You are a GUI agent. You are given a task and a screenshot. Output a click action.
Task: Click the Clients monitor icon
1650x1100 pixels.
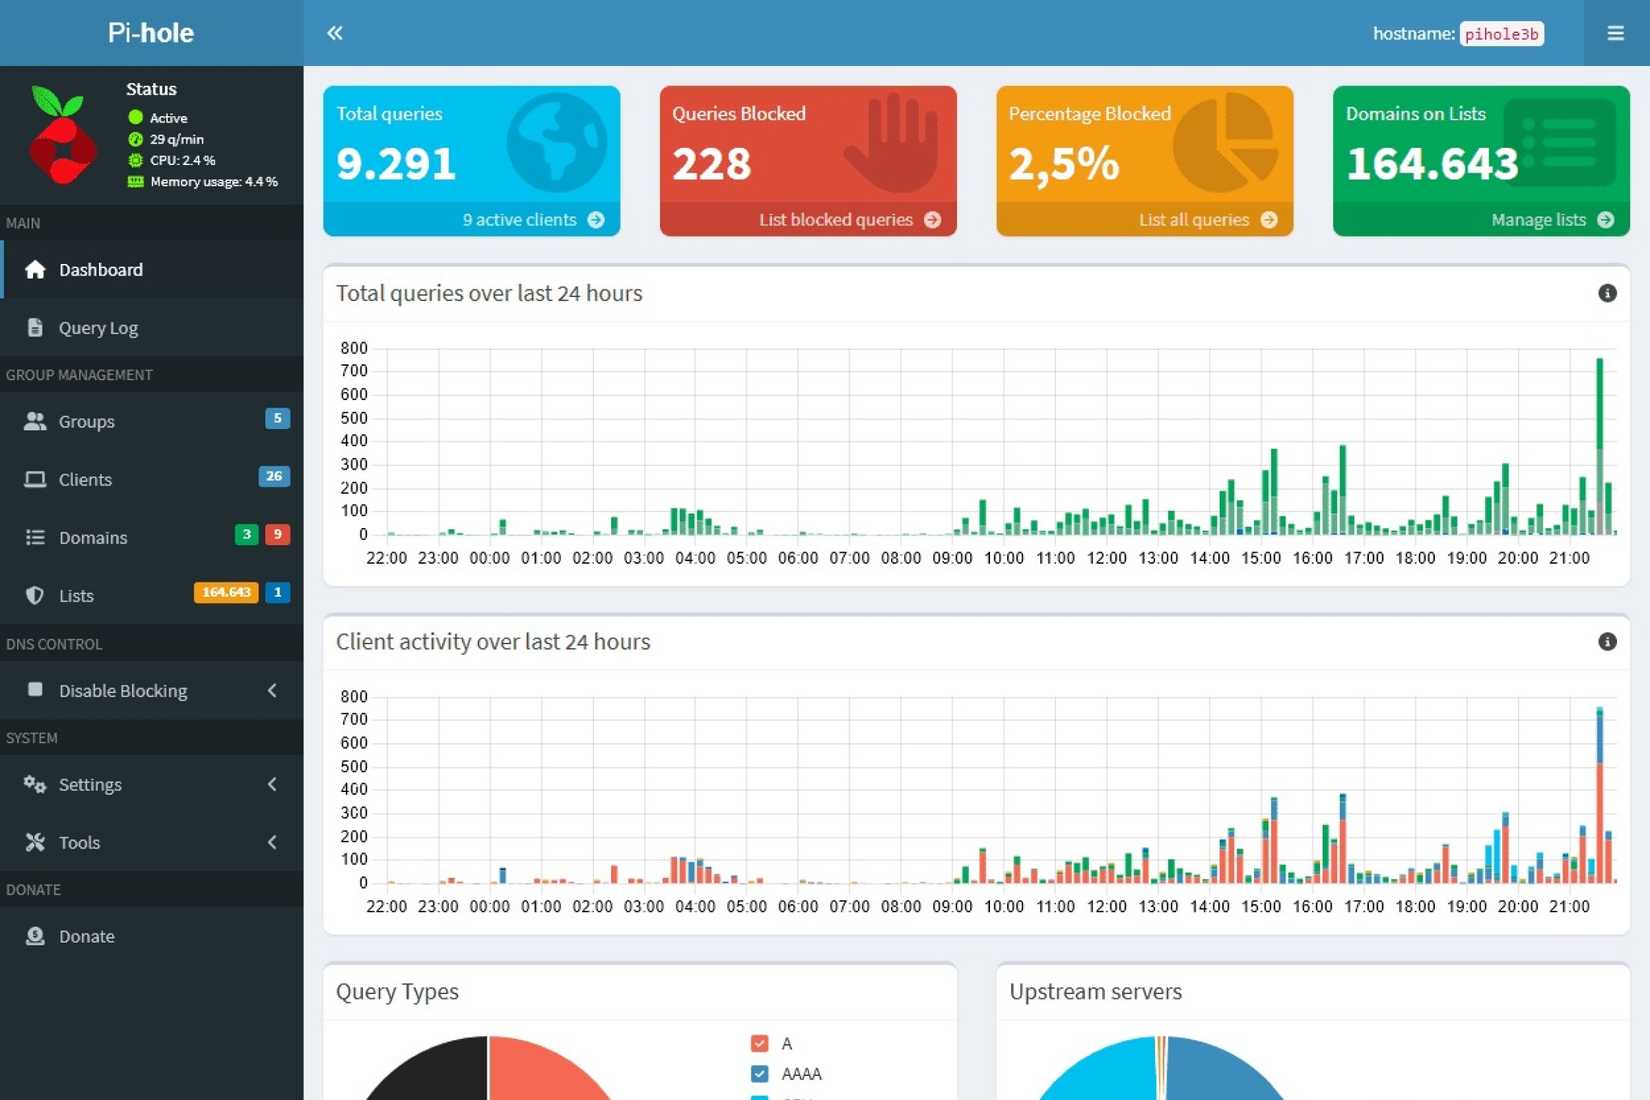pyautogui.click(x=35, y=479)
